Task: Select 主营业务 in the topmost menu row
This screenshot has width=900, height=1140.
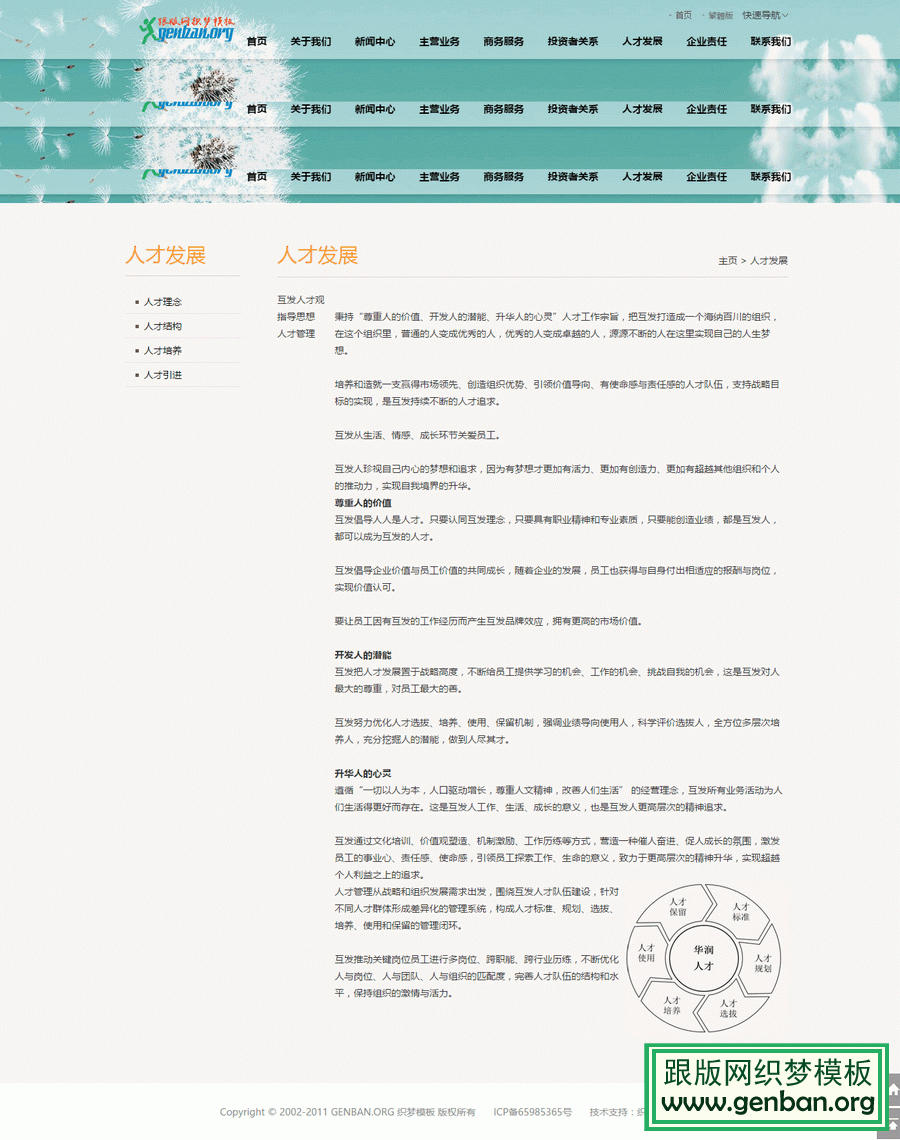Action: (439, 41)
